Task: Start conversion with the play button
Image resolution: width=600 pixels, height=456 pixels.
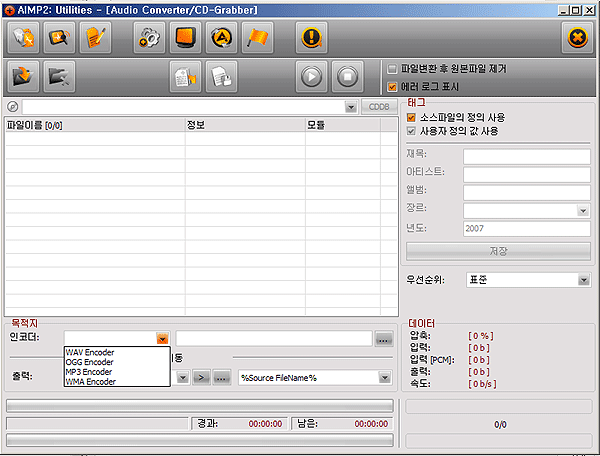Action: coord(311,76)
